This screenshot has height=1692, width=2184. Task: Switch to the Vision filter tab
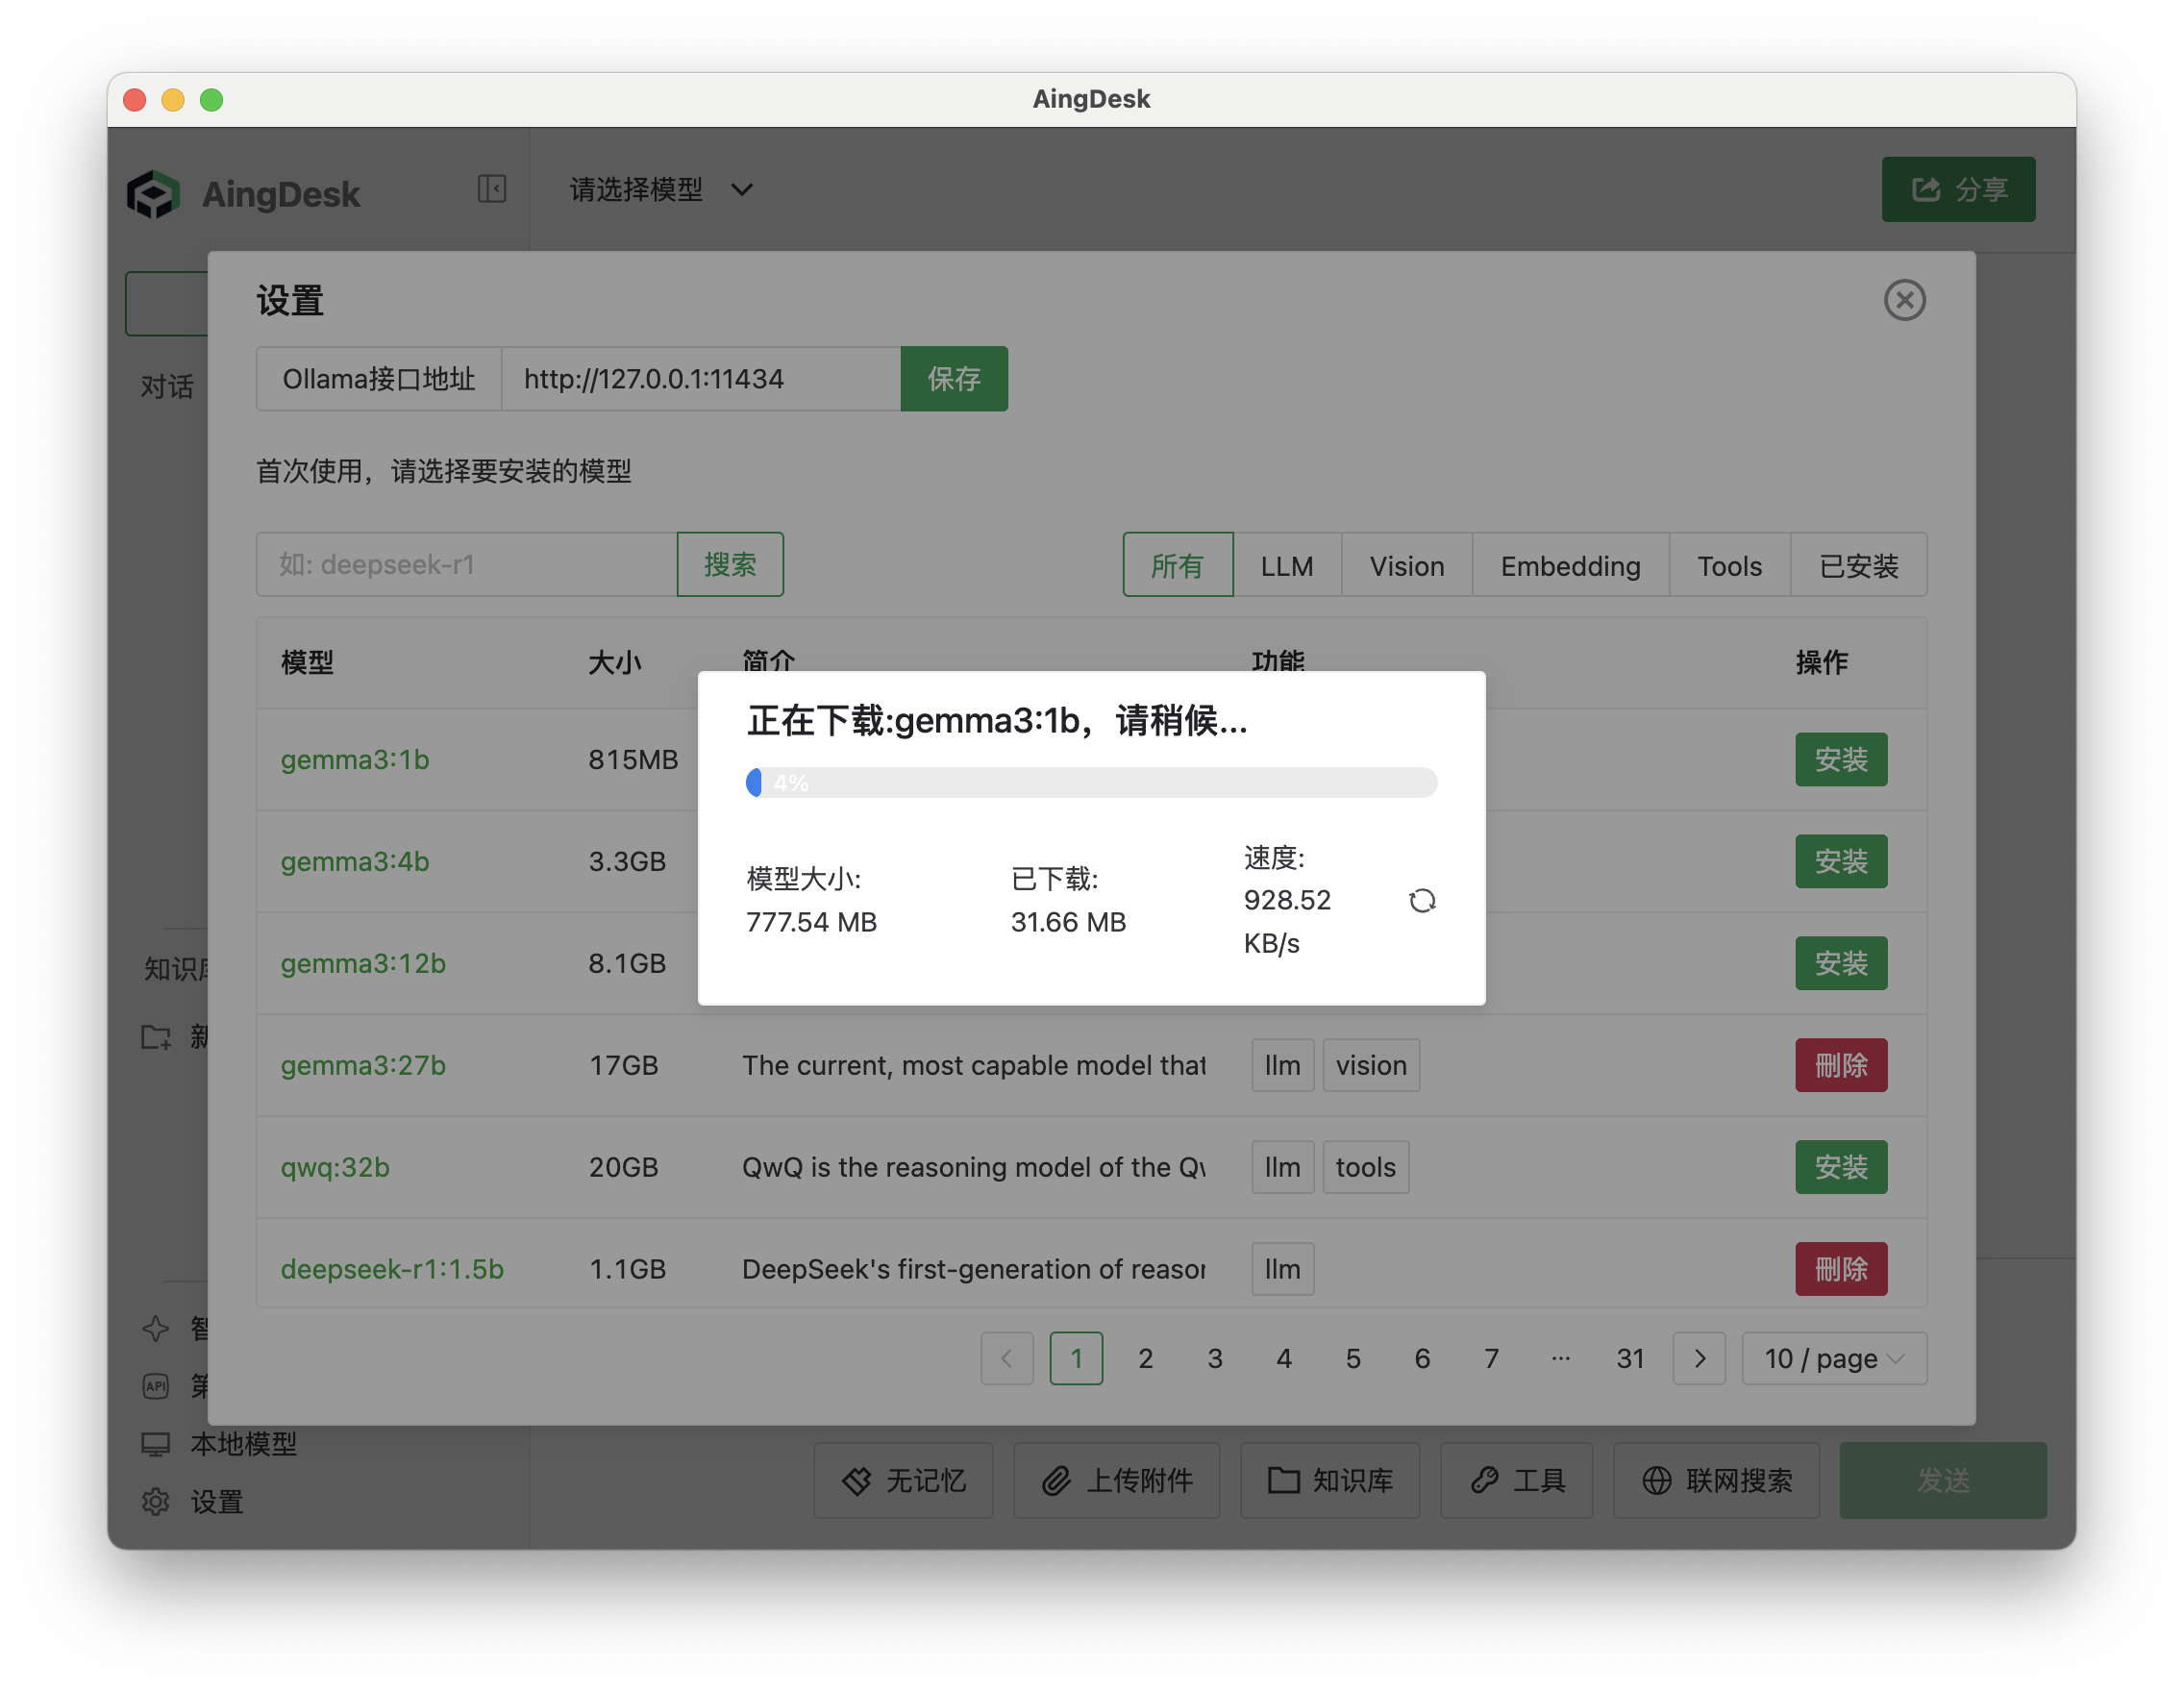point(1406,566)
